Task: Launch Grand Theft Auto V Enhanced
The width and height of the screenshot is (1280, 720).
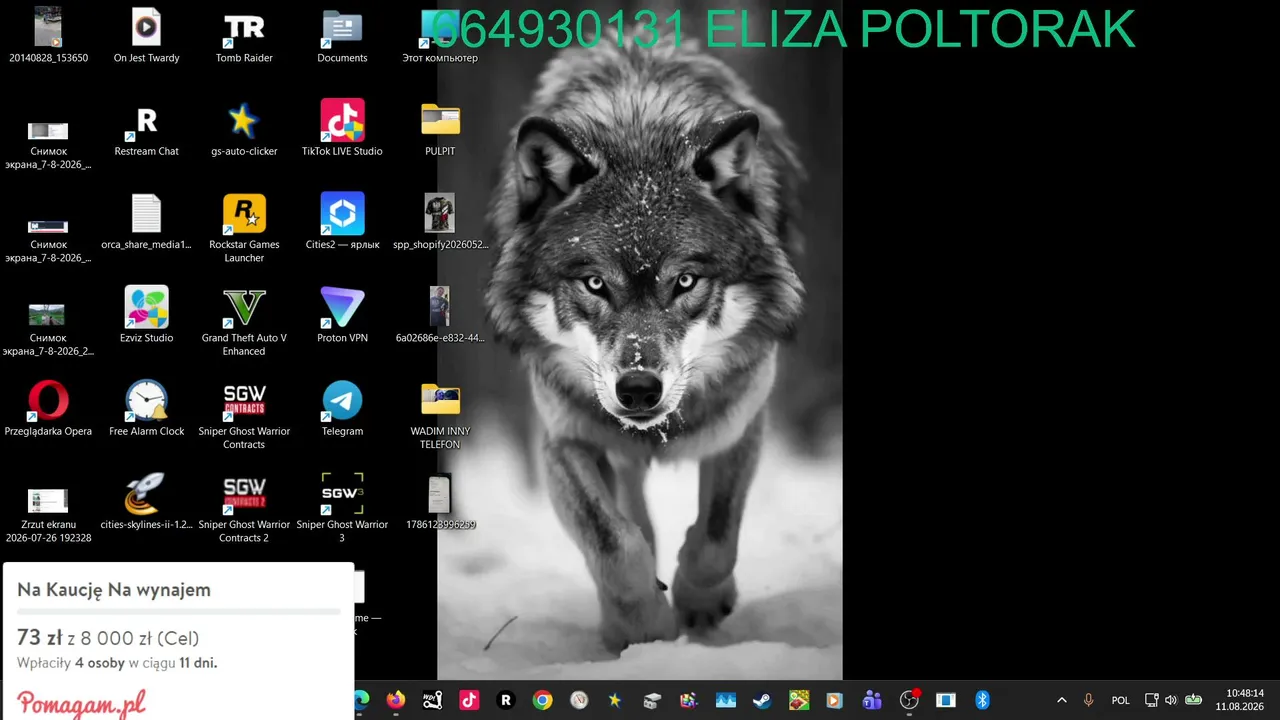Action: [244, 322]
